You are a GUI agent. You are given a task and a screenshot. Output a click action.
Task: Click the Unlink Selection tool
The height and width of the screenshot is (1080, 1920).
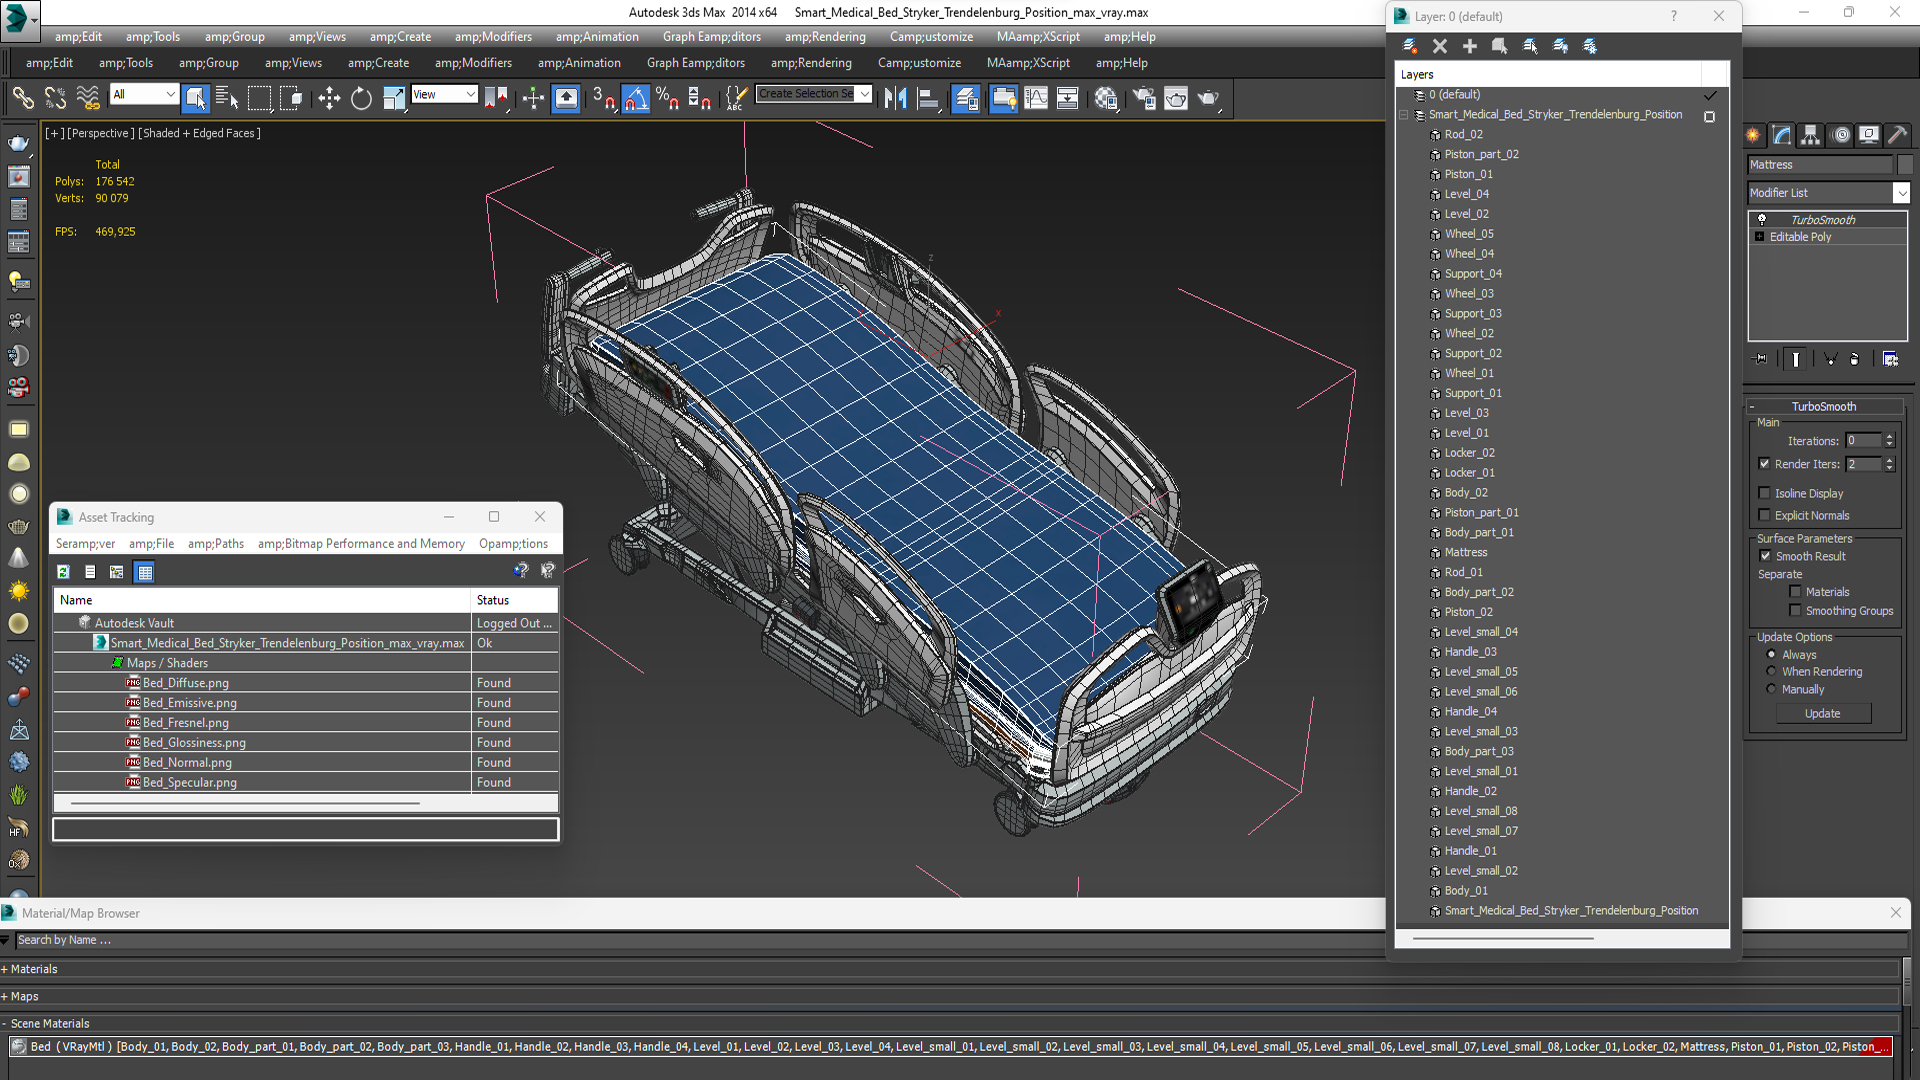coord(55,98)
